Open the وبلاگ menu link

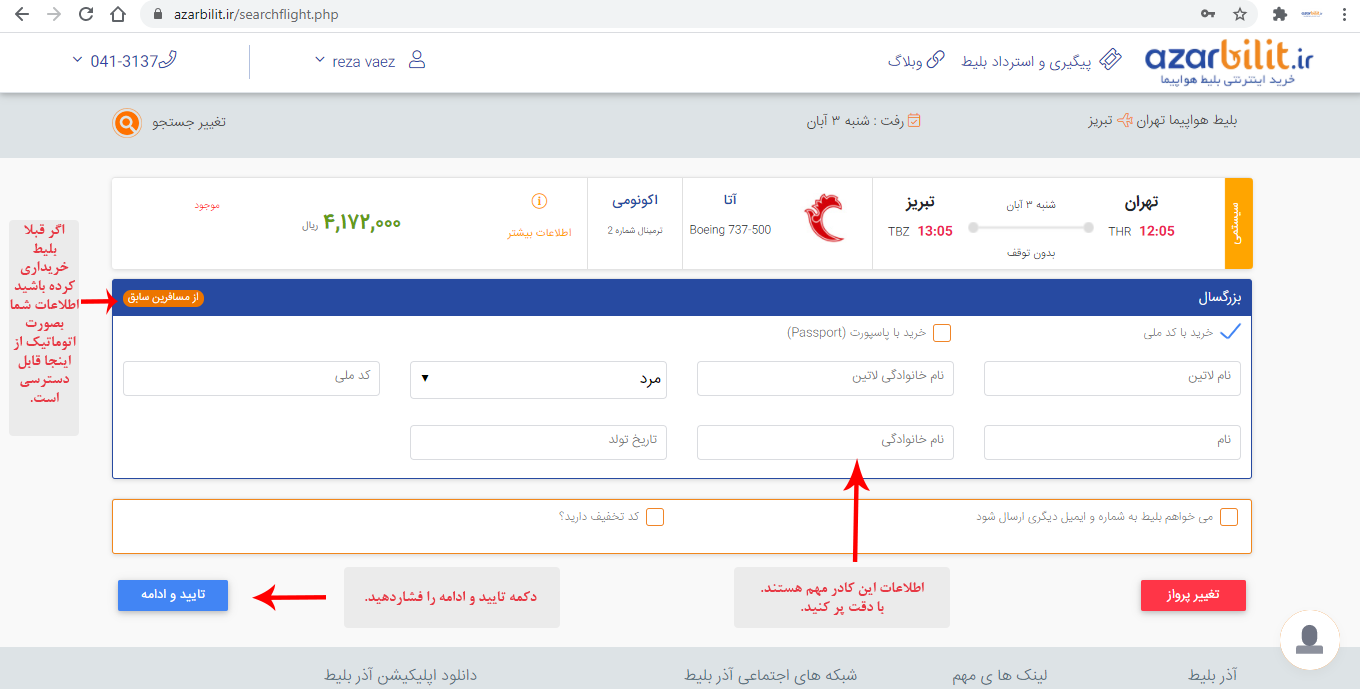click(916, 62)
